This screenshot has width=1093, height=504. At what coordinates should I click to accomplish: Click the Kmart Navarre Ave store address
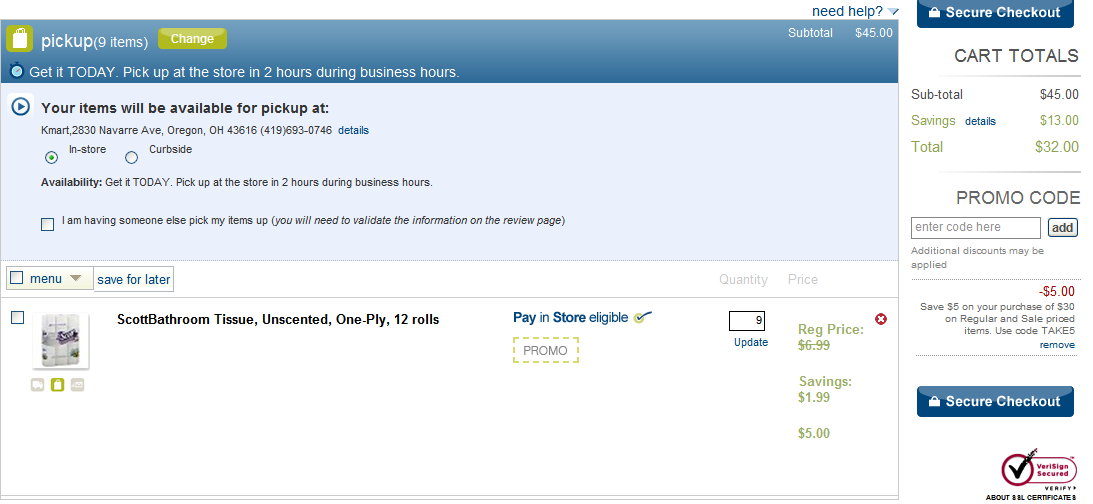(x=187, y=130)
